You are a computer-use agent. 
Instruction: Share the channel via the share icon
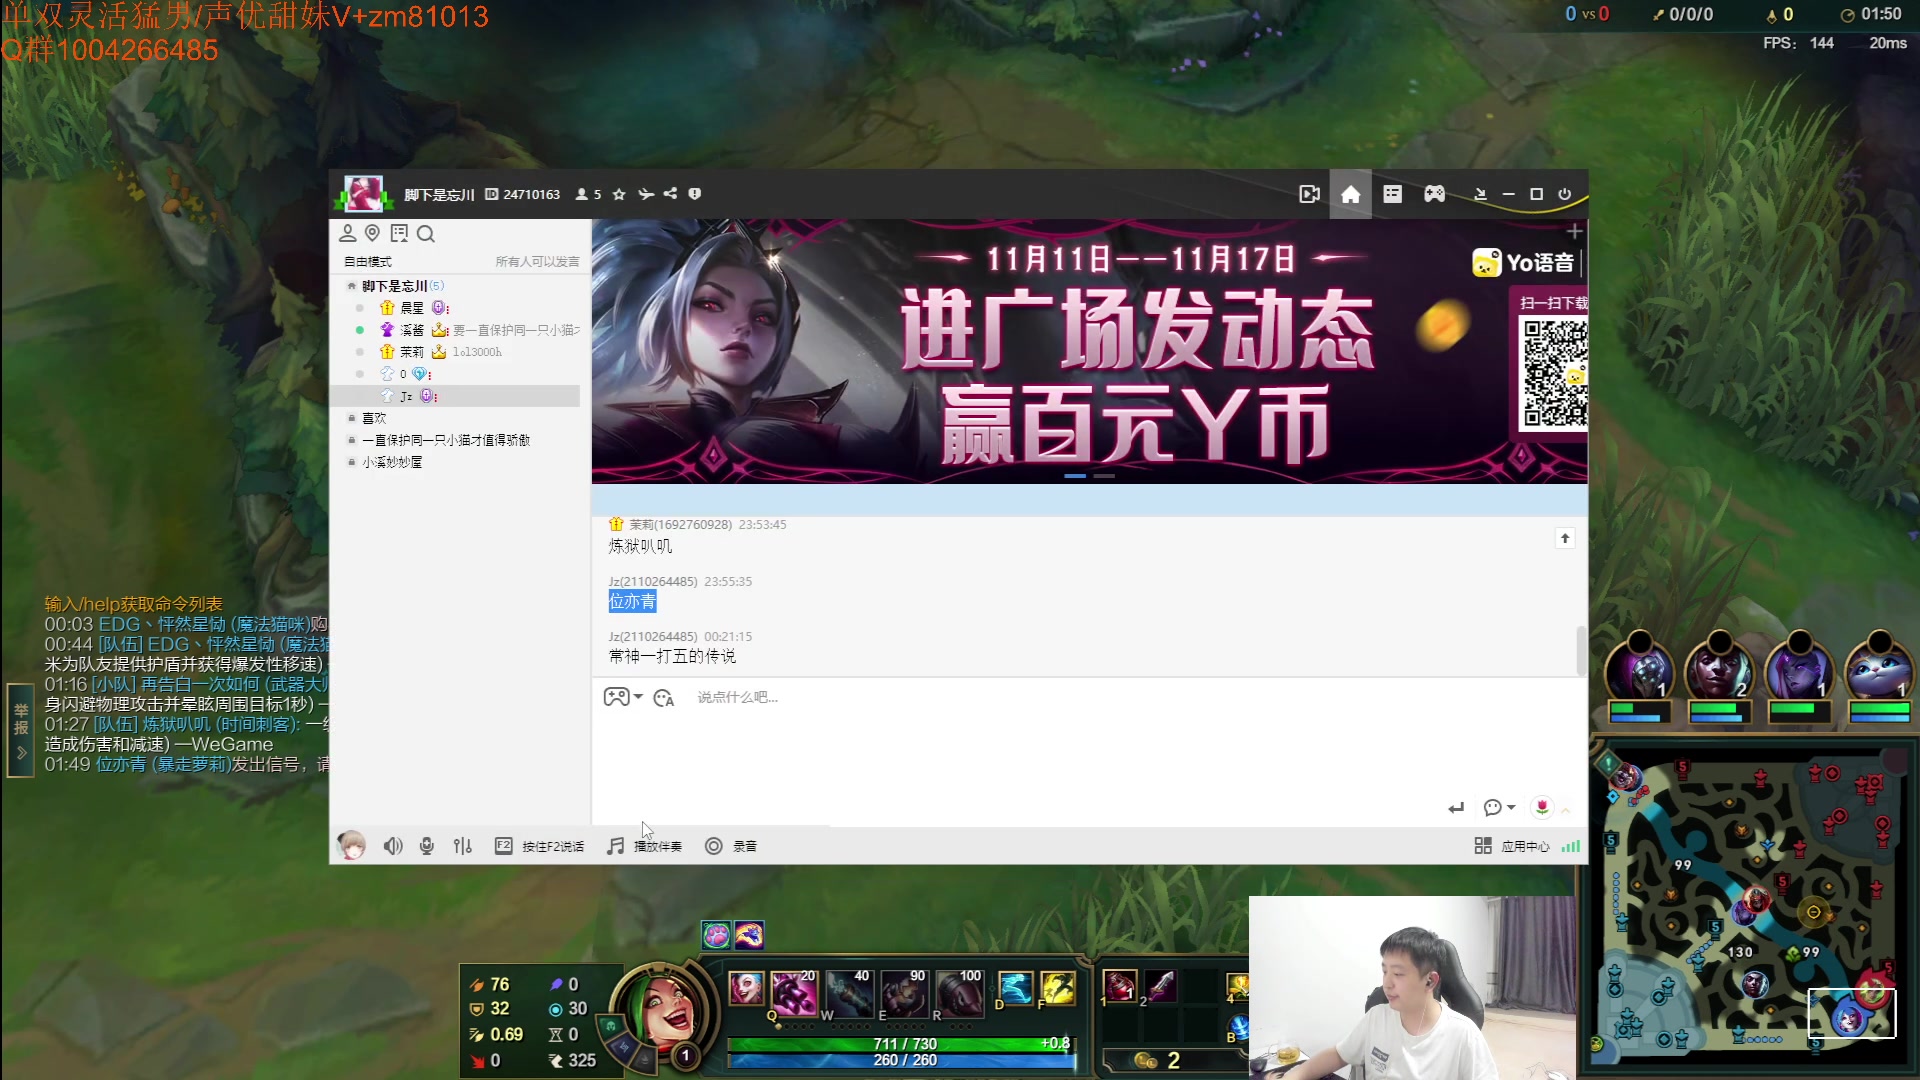pos(670,194)
